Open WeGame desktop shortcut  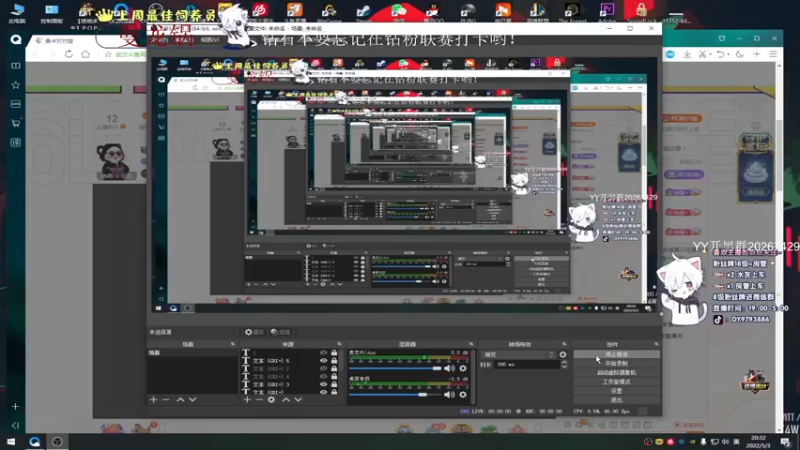pyautogui.click(x=329, y=12)
